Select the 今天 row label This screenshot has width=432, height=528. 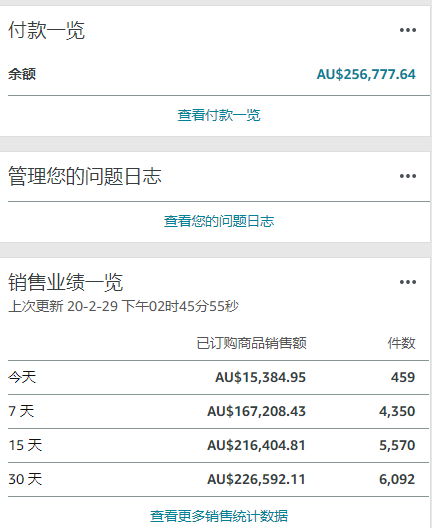(22, 377)
